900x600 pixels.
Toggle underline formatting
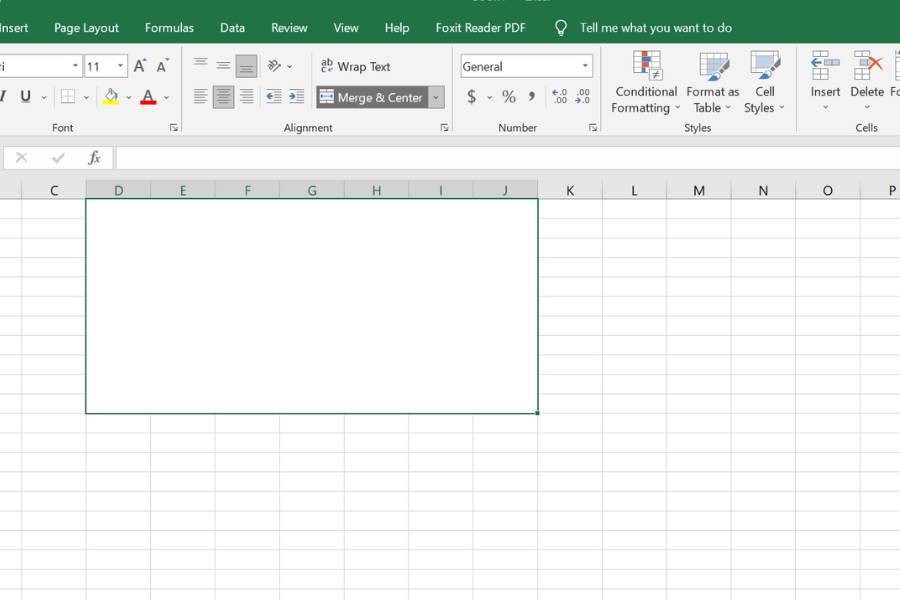click(25, 97)
